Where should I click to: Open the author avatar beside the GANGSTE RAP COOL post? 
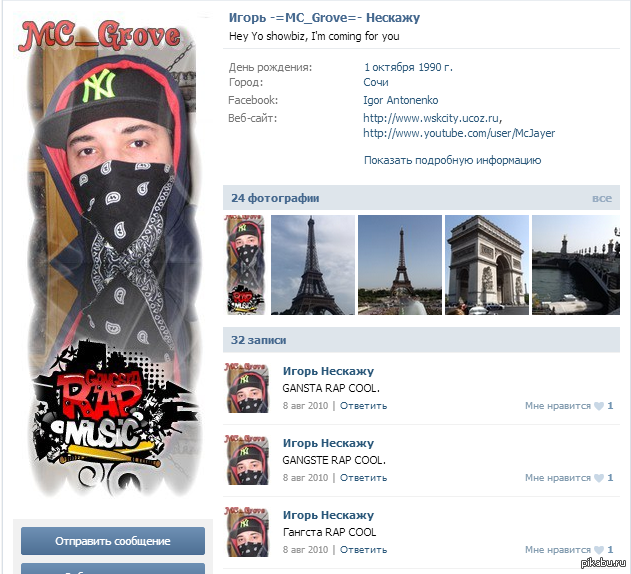[247, 461]
